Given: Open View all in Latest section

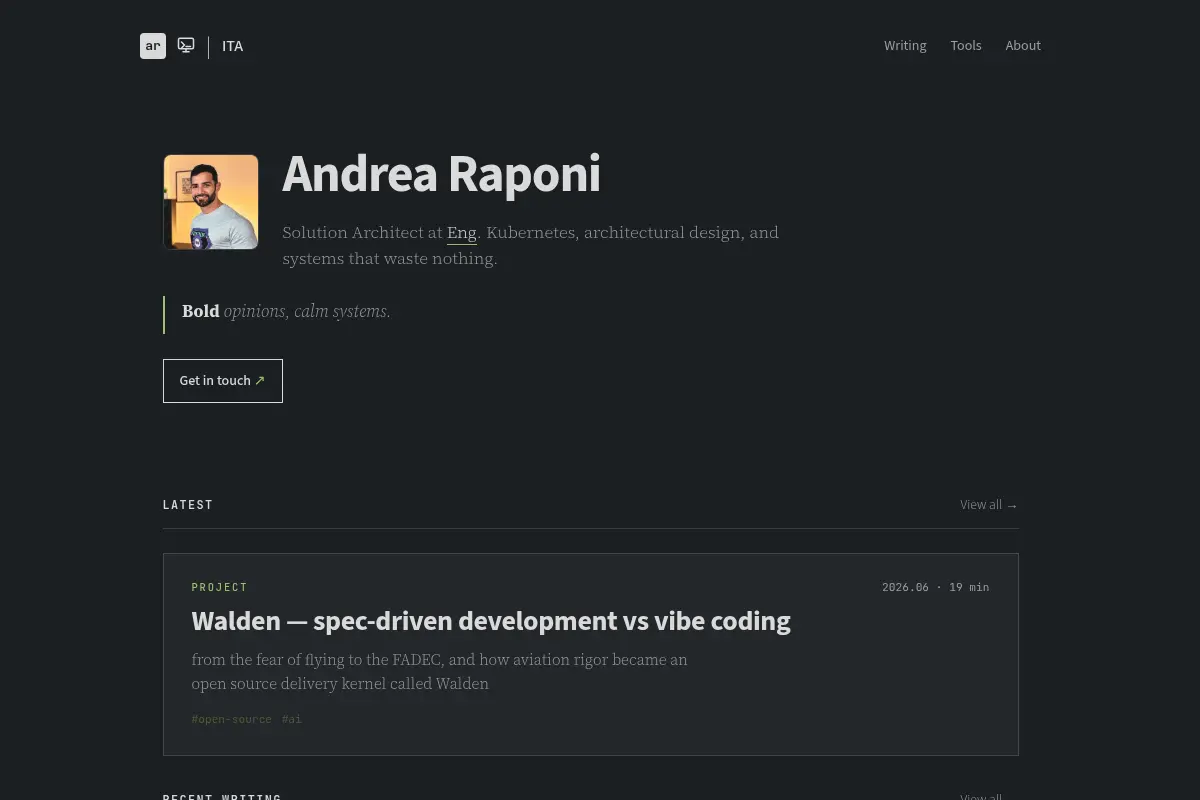Looking at the screenshot, I should tap(989, 505).
